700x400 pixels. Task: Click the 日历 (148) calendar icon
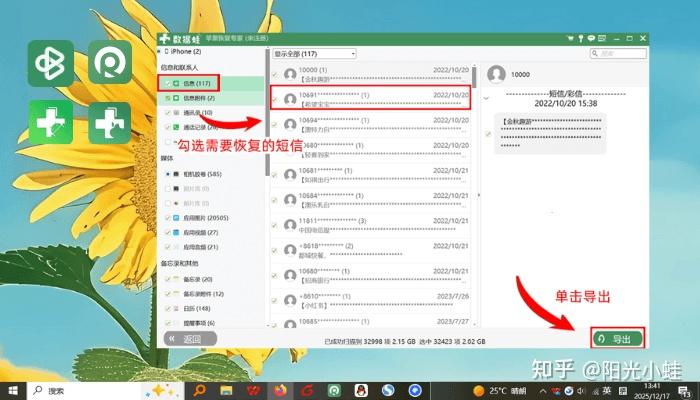click(x=176, y=308)
